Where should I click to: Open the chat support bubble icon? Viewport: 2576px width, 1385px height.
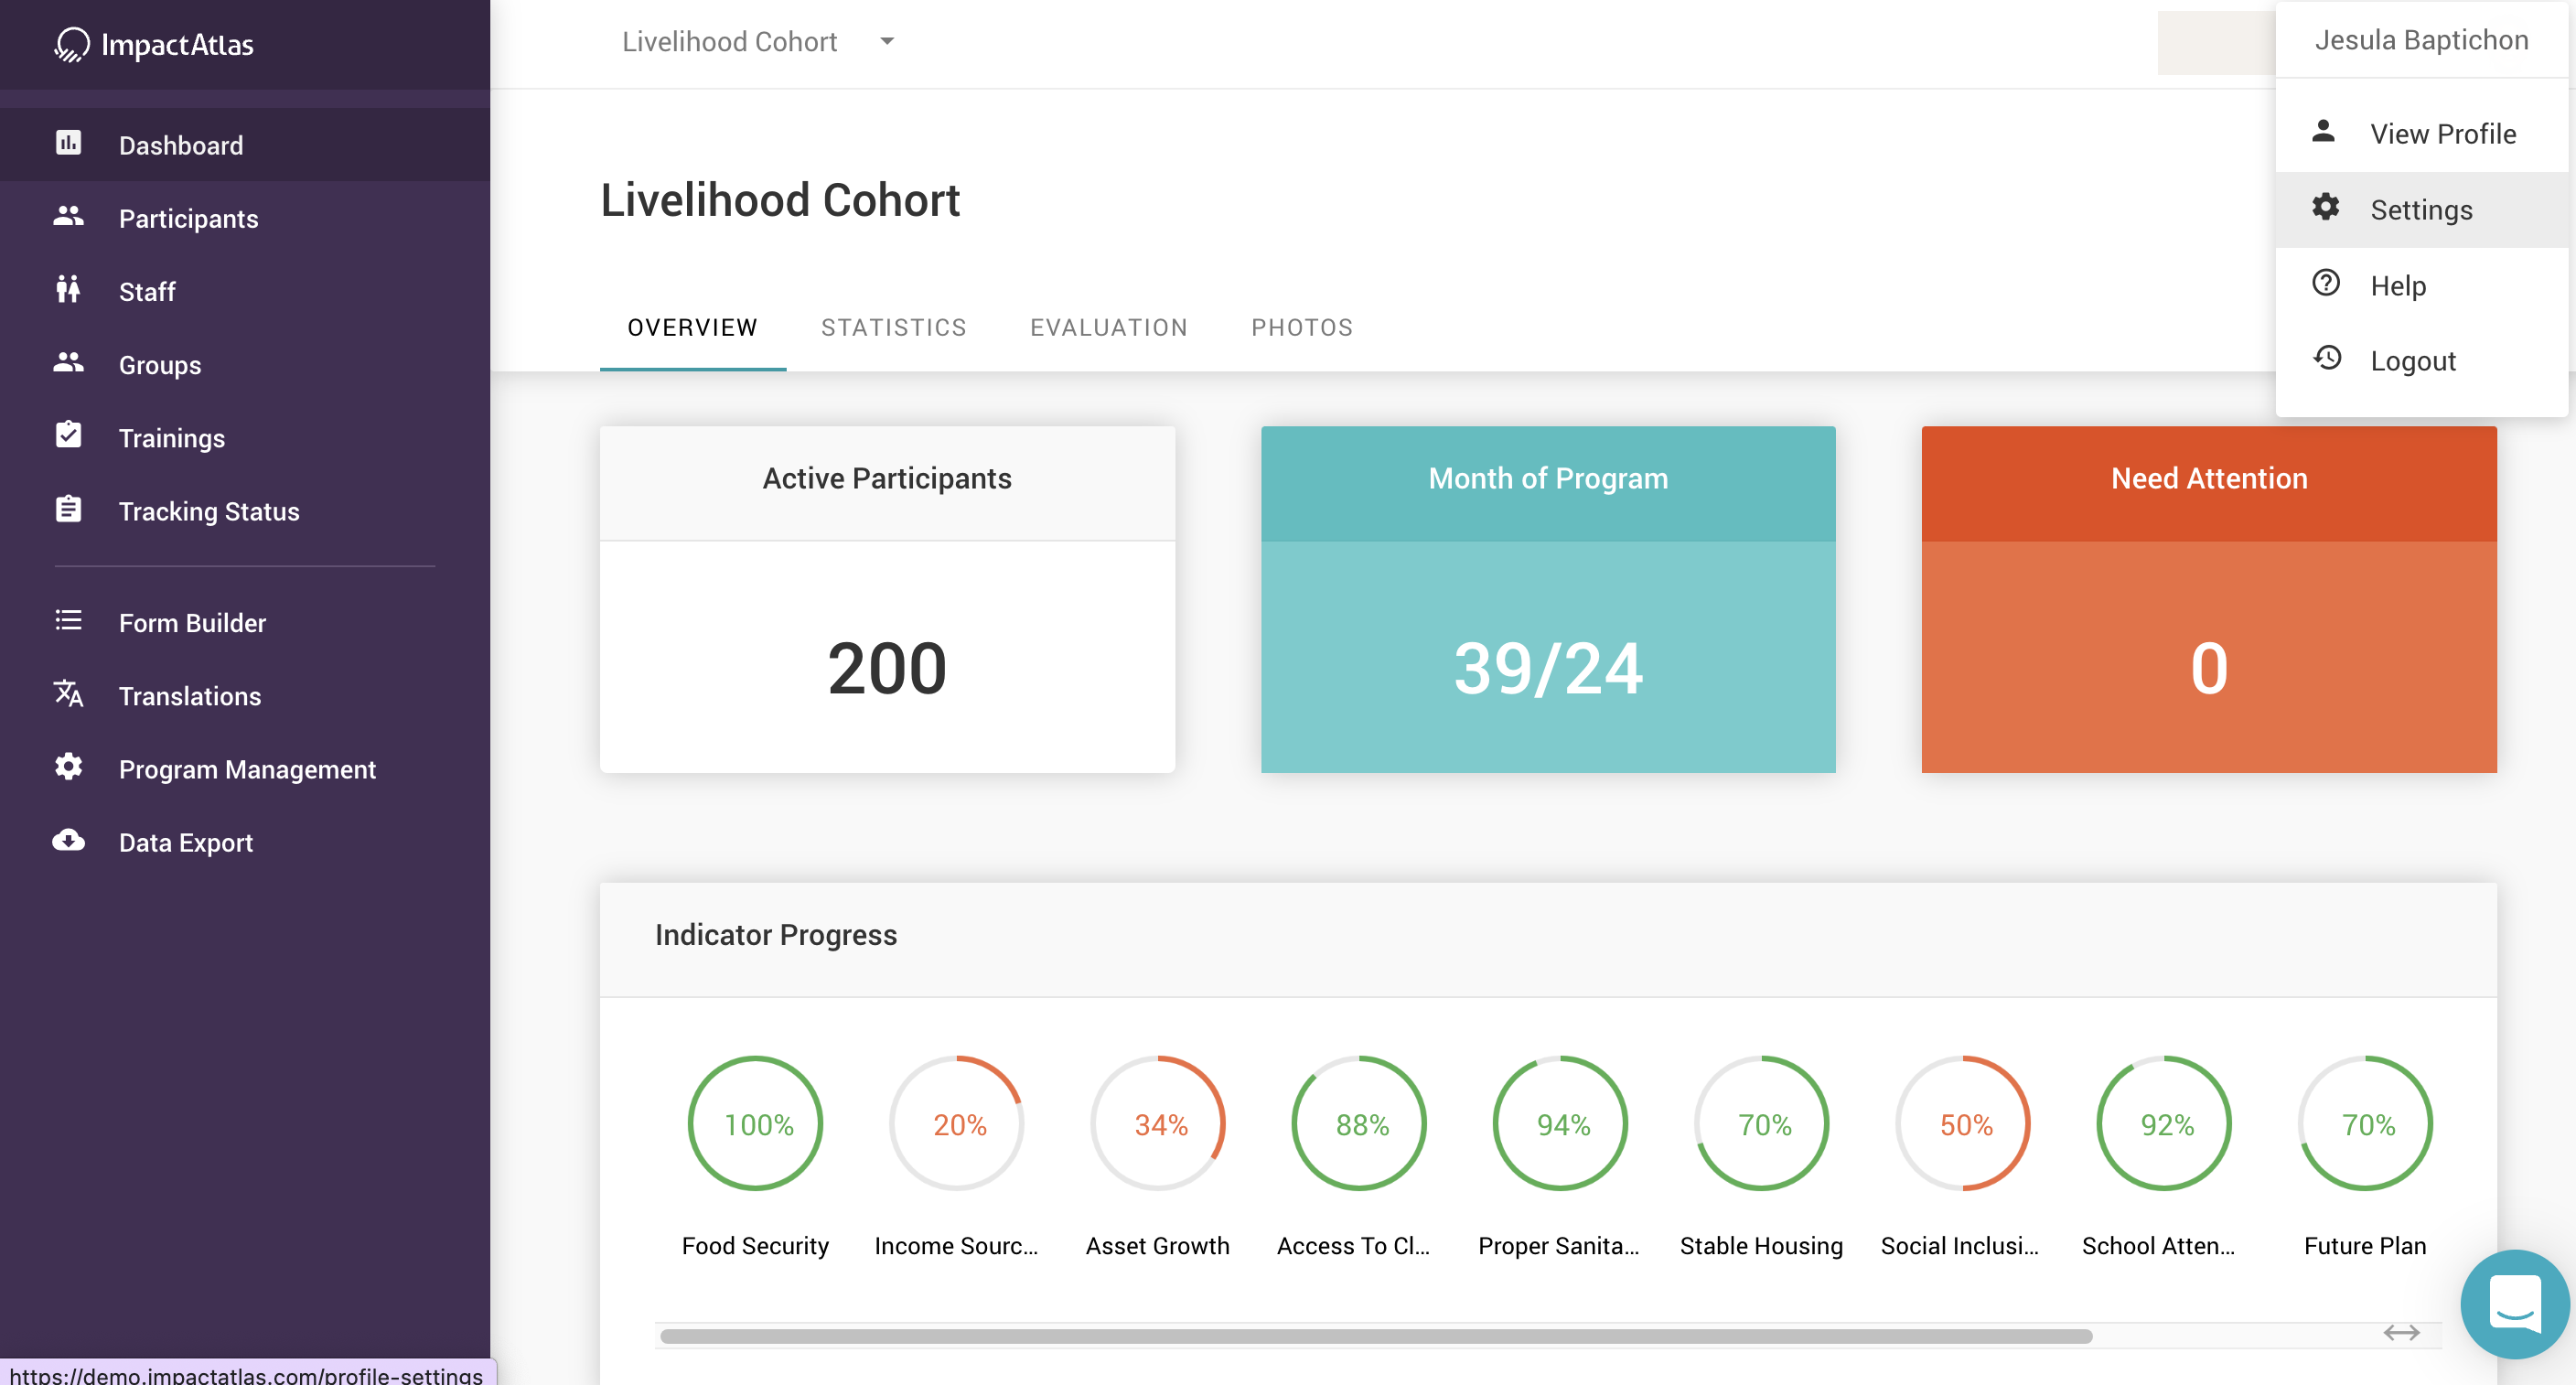pyautogui.click(x=2514, y=1304)
